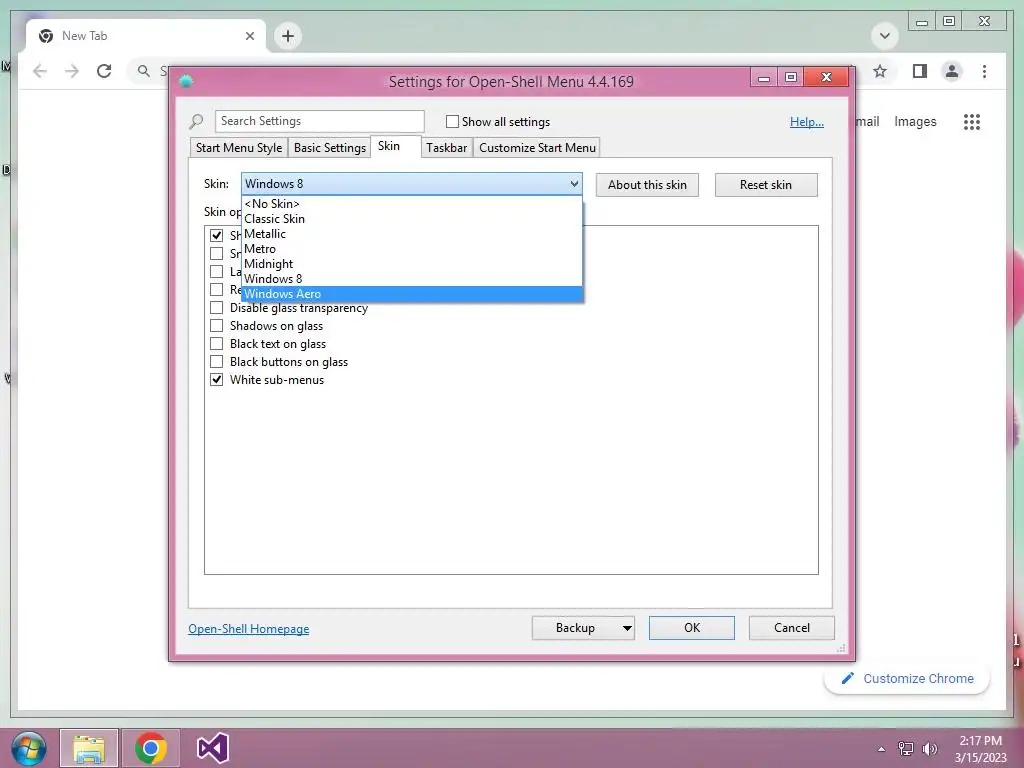This screenshot has height=768, width=1024.
Task: Switch to Chrome via its taskbar icon
Action: point(151,748)
